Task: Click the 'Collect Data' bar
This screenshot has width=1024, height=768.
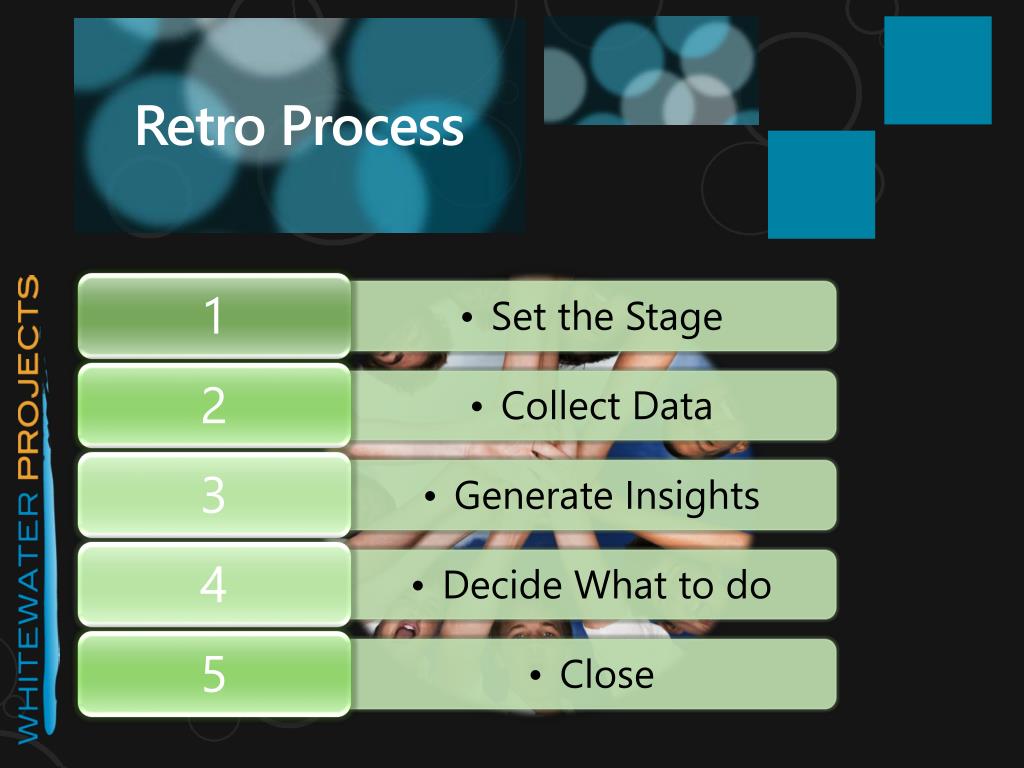Action: pos(593,406)
